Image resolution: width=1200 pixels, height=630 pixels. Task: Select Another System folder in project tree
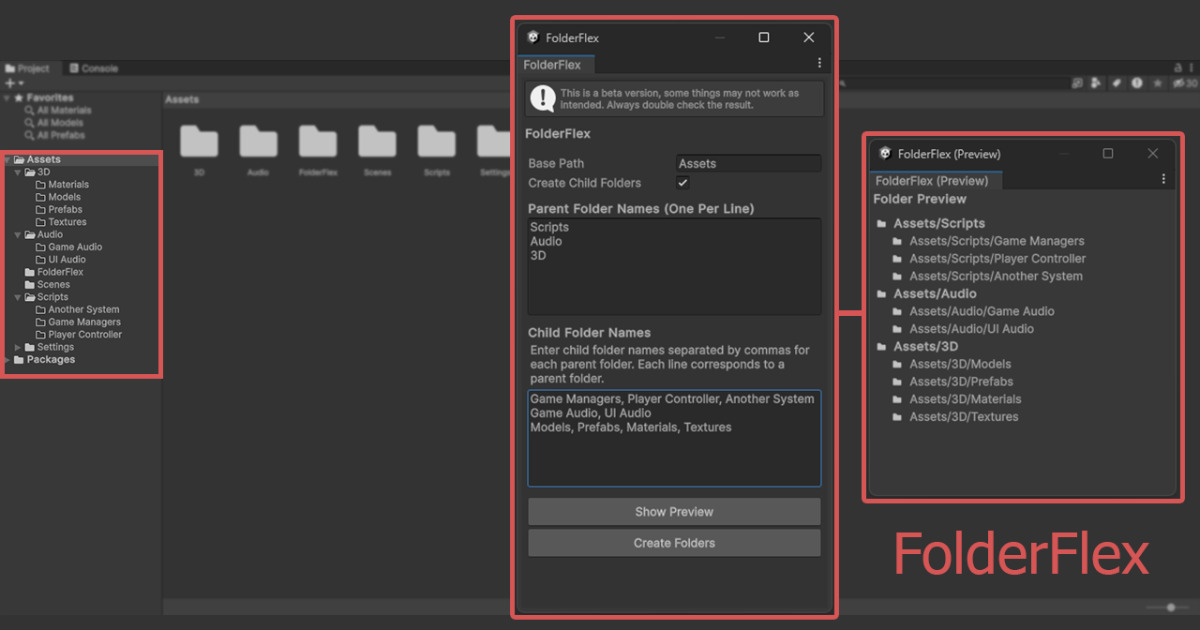pyautogui.click(x=78, y=310)
